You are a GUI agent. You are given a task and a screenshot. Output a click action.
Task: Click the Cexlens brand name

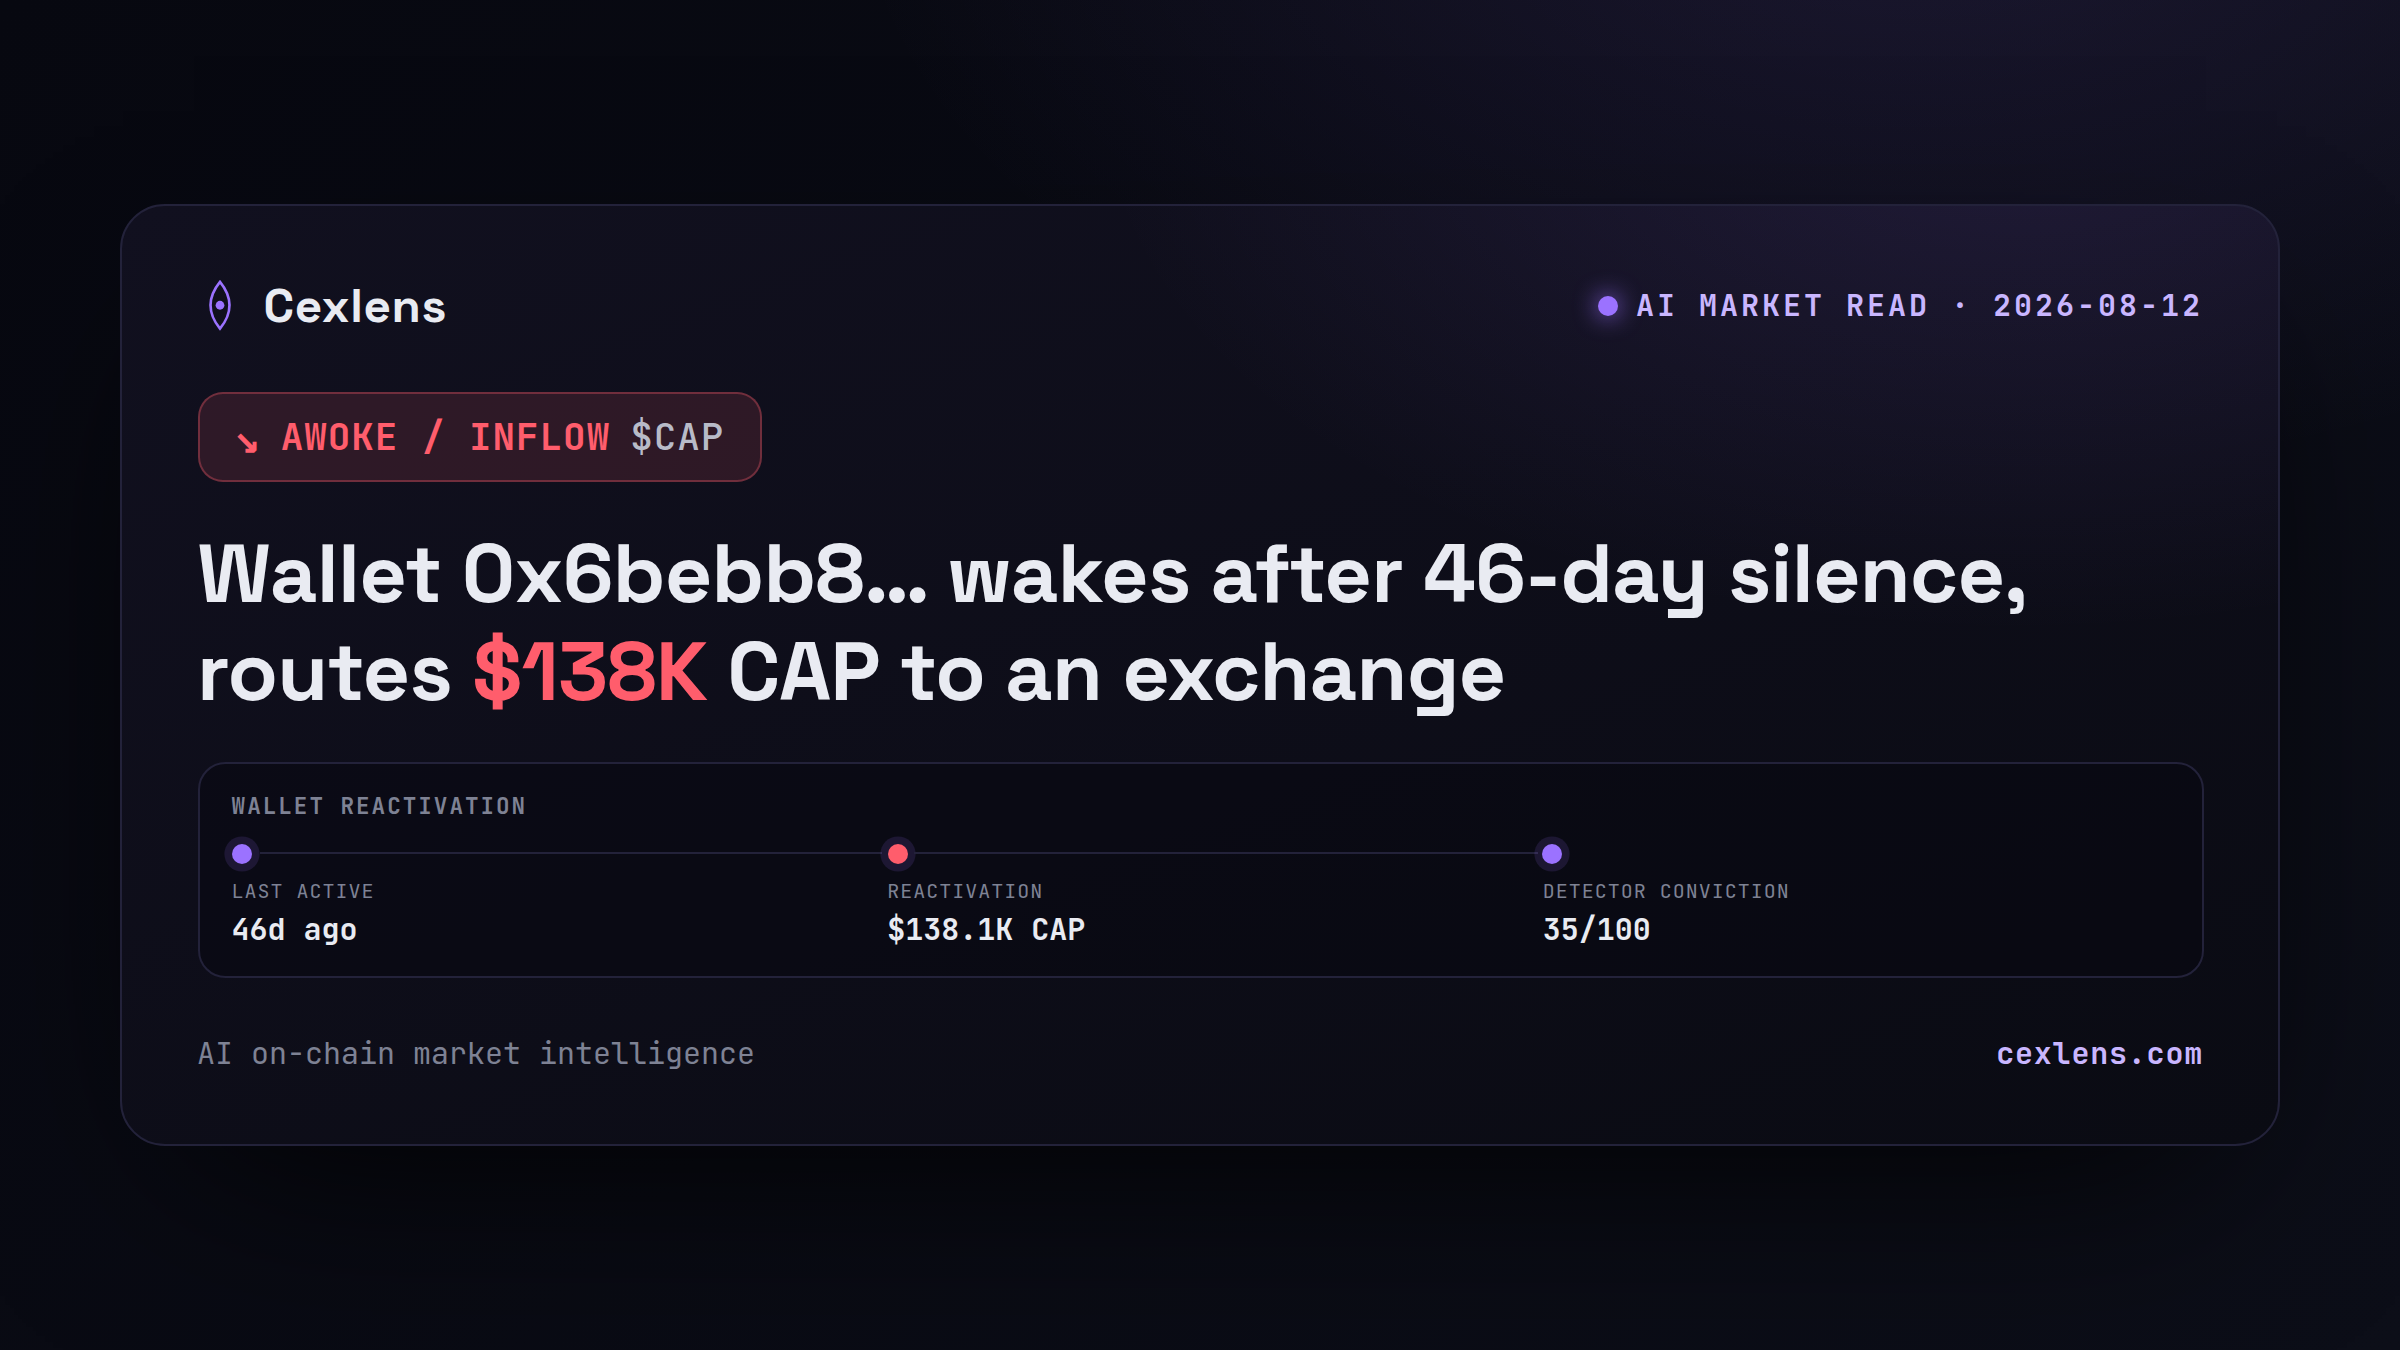coord(355,306)
